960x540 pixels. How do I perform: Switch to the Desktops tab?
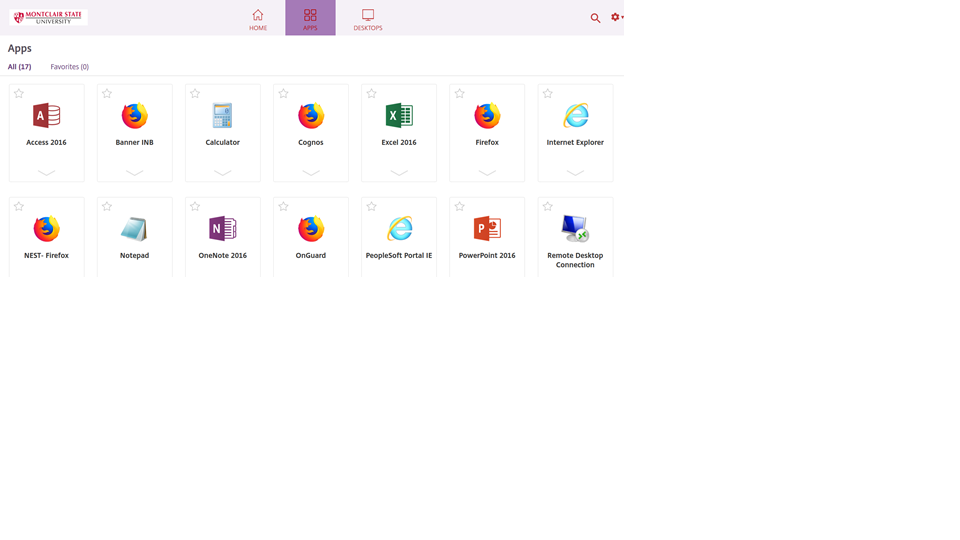pos(368,19)
